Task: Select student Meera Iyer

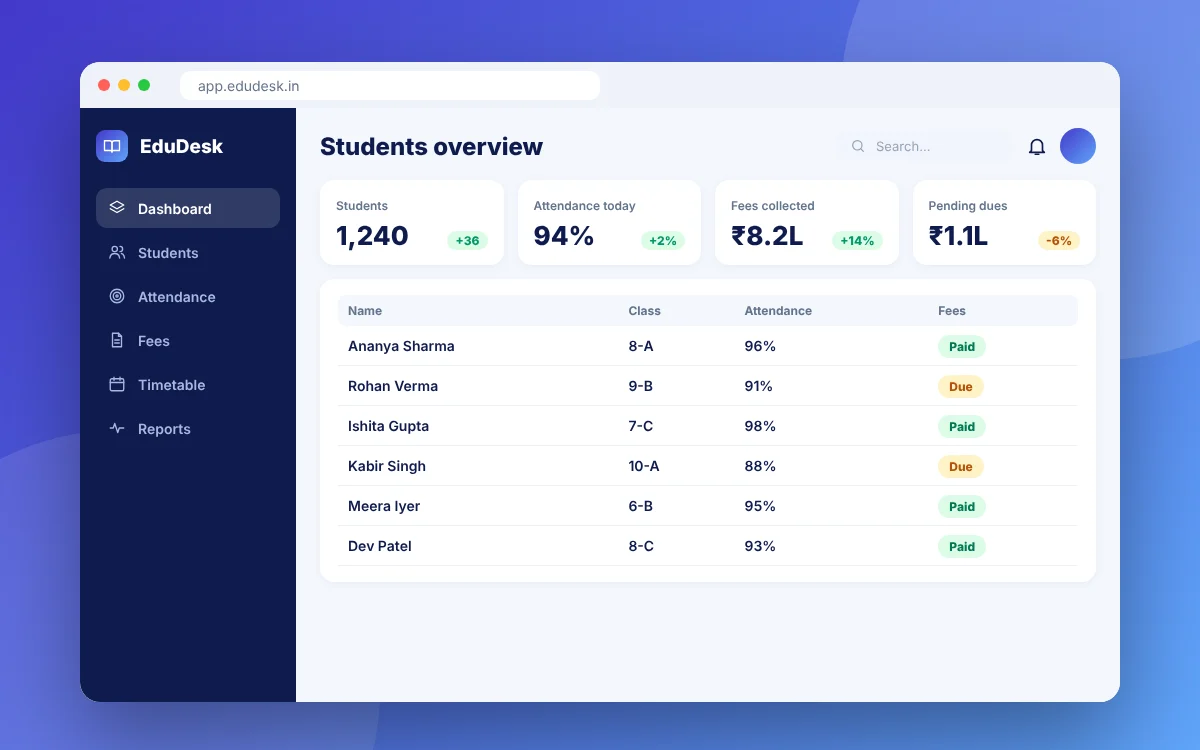Action: 384,506
